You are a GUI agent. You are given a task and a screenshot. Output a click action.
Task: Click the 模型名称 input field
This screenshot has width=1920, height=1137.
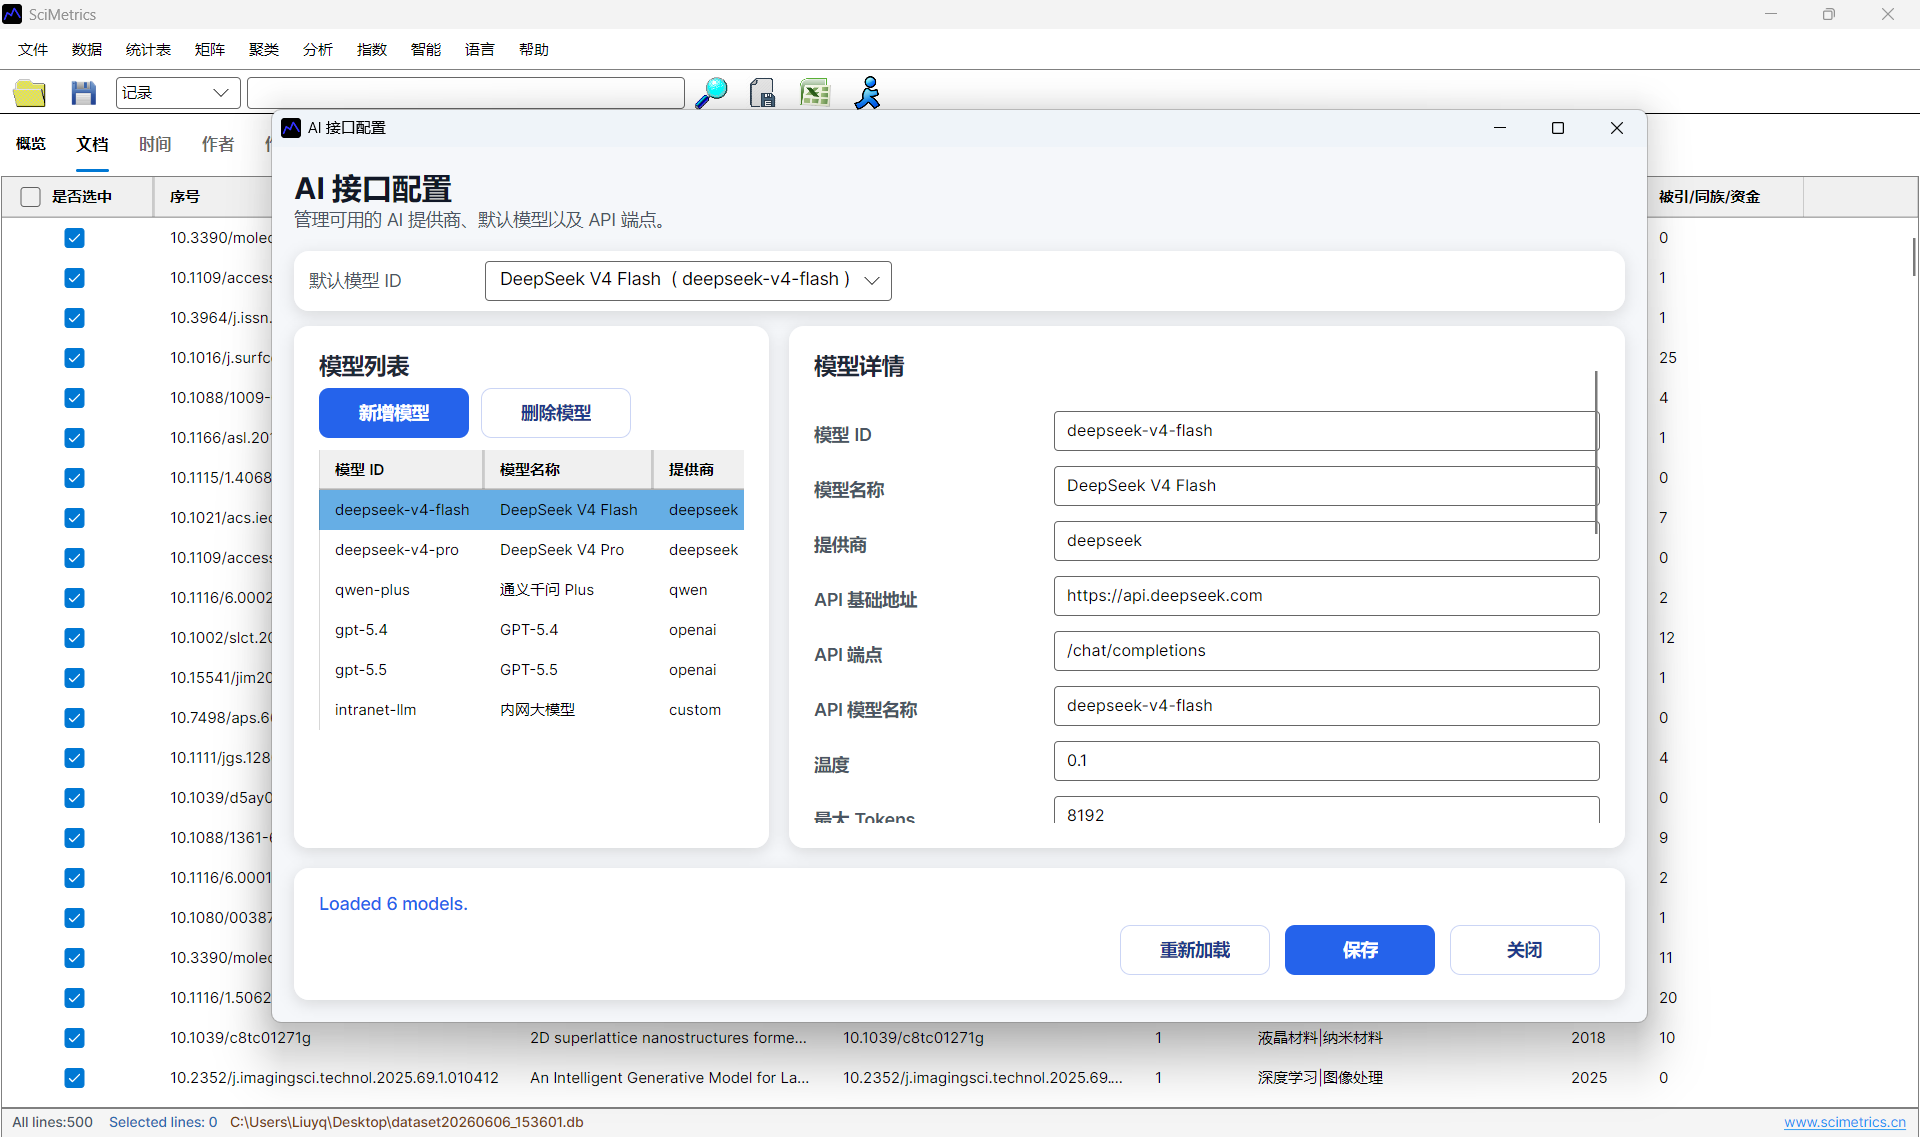click(x=1325, y=486)
